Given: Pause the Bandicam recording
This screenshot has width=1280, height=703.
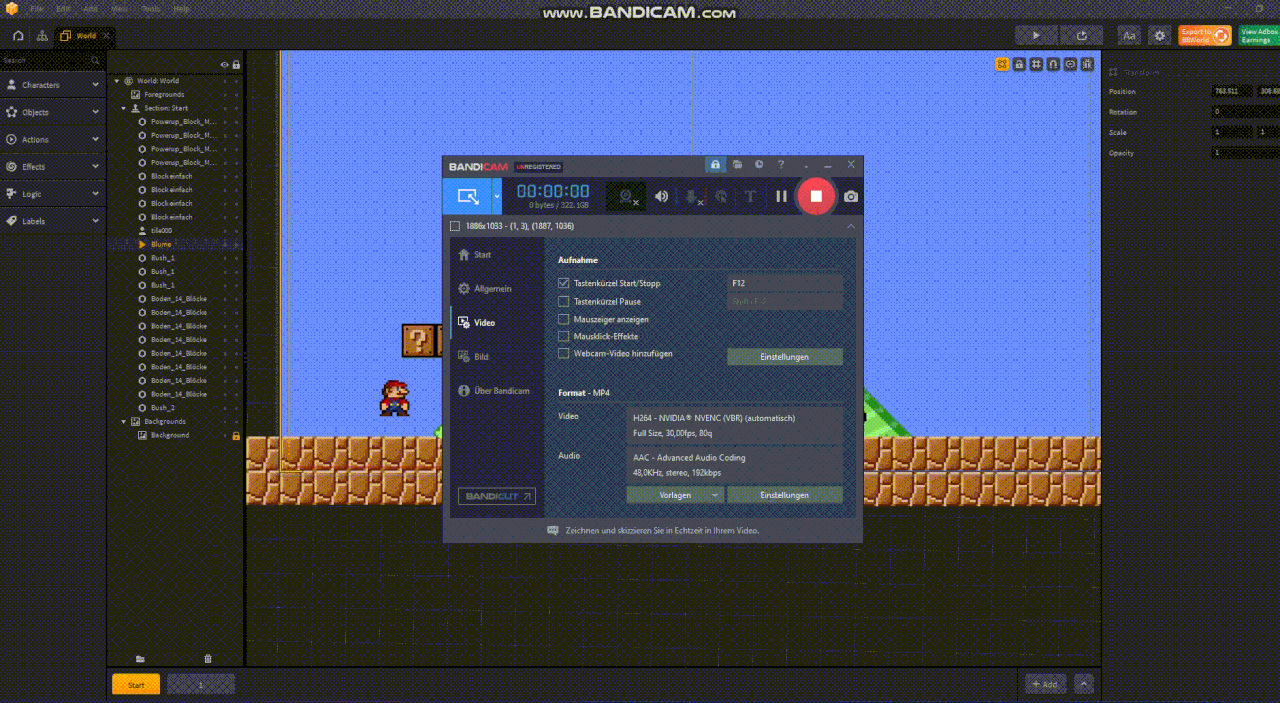Looking at the screenshot, I should pyautogui.click(x=782, y=196).
